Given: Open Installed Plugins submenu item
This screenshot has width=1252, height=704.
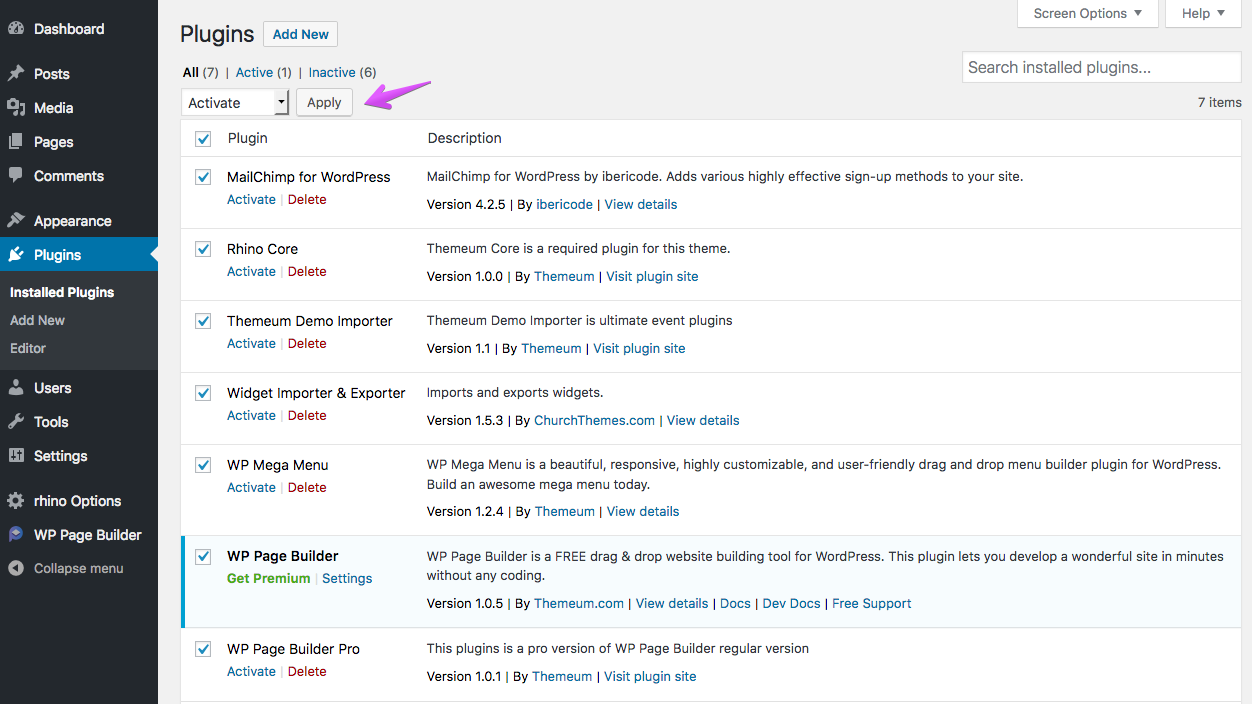Looking at the screenshot, I should (x=62, y=292).
